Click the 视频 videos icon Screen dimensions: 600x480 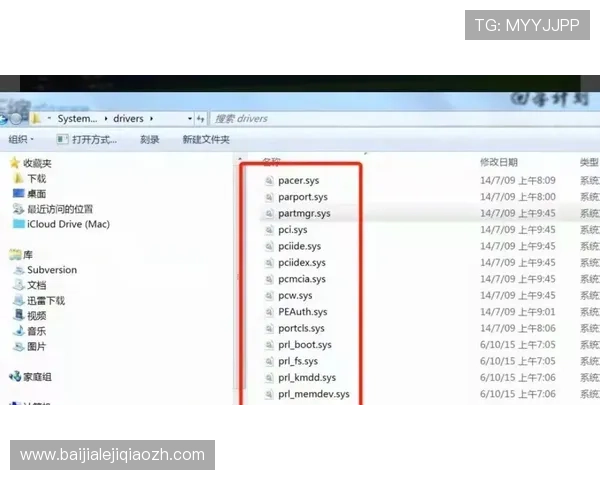pyautogui.click(x=19, y=315)
